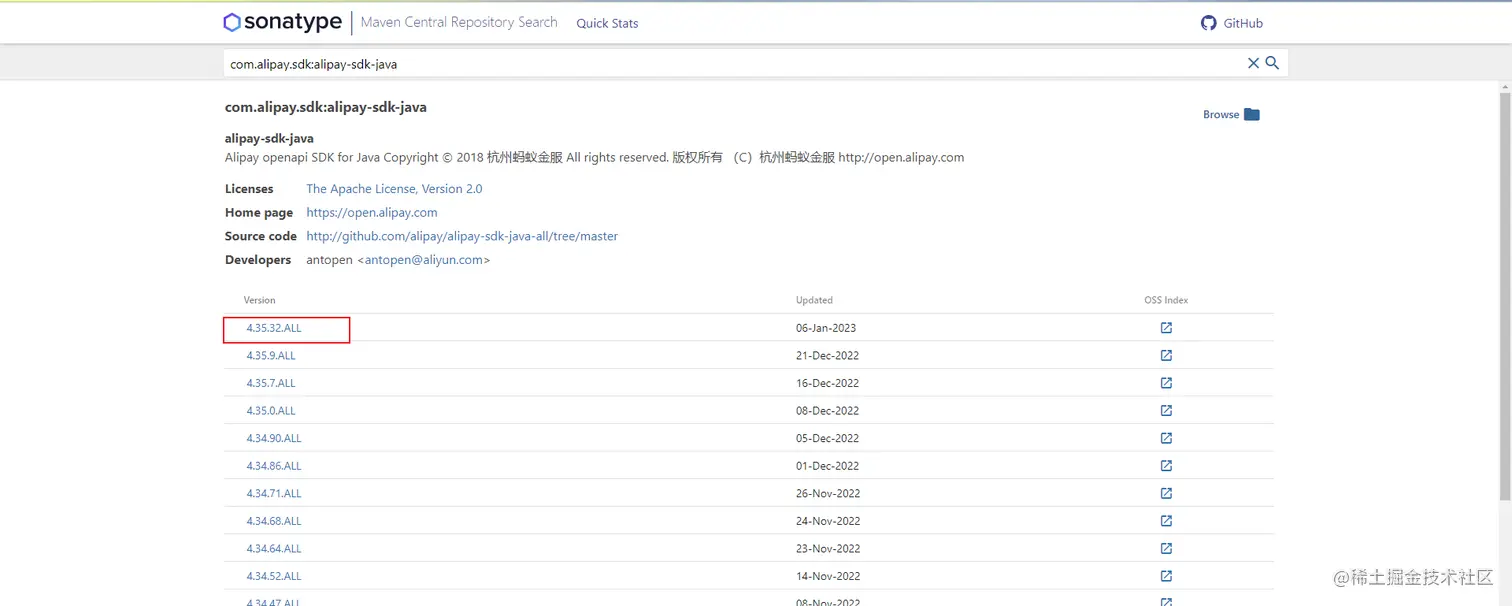The height and width of the screenshot is (606, 1512).
Task: Open Quick Stats page
Action: (x=607, y=23)
